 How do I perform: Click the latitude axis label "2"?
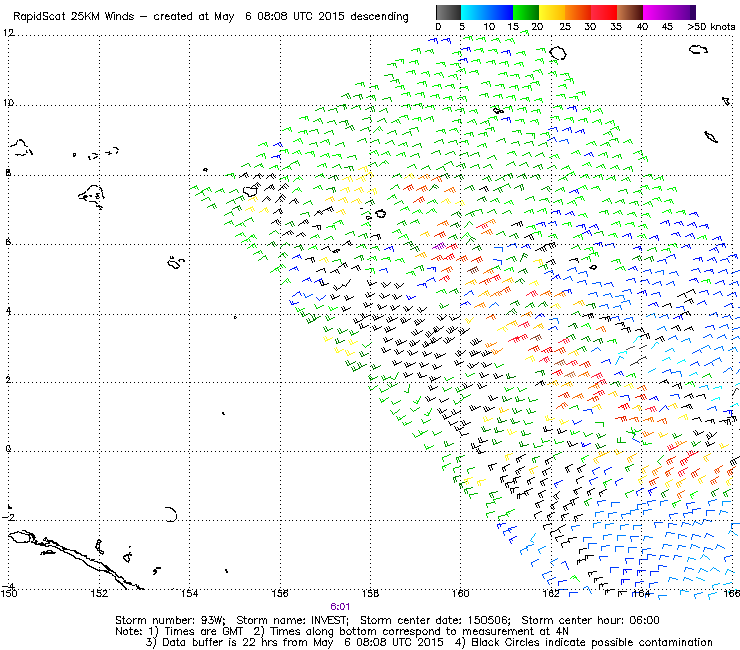pos(8,380)
